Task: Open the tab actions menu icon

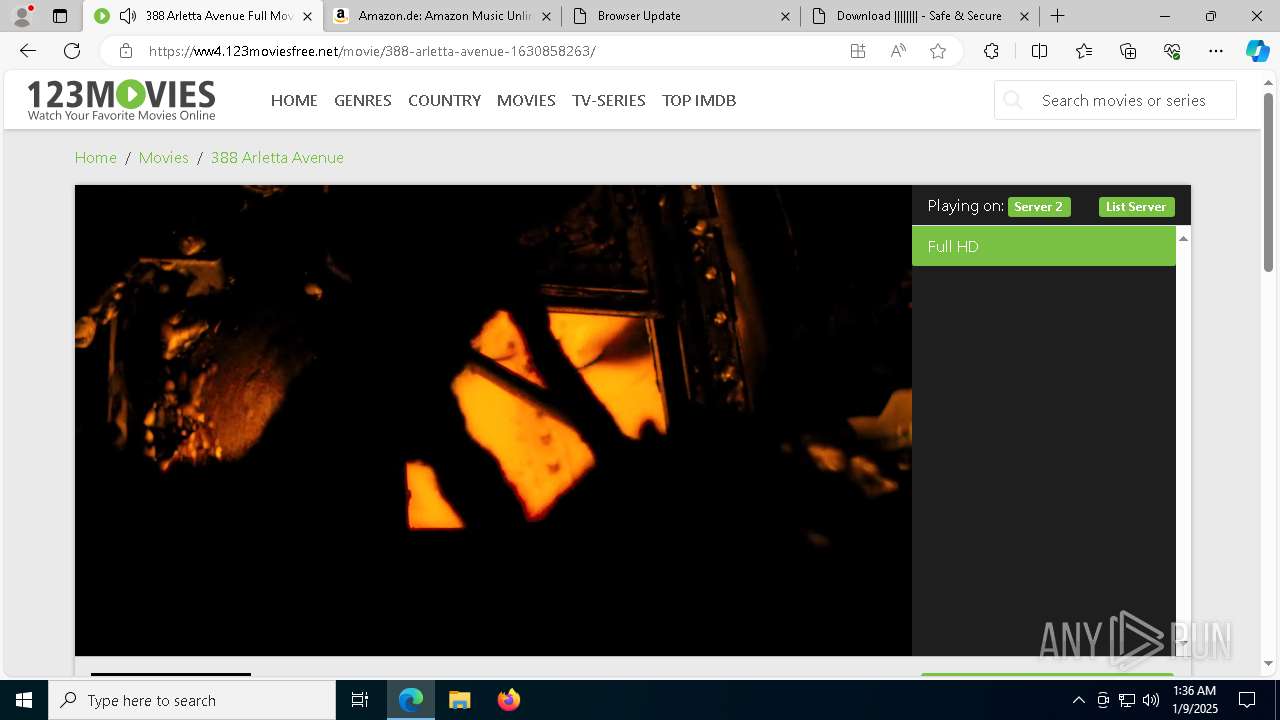Action: 60,16
